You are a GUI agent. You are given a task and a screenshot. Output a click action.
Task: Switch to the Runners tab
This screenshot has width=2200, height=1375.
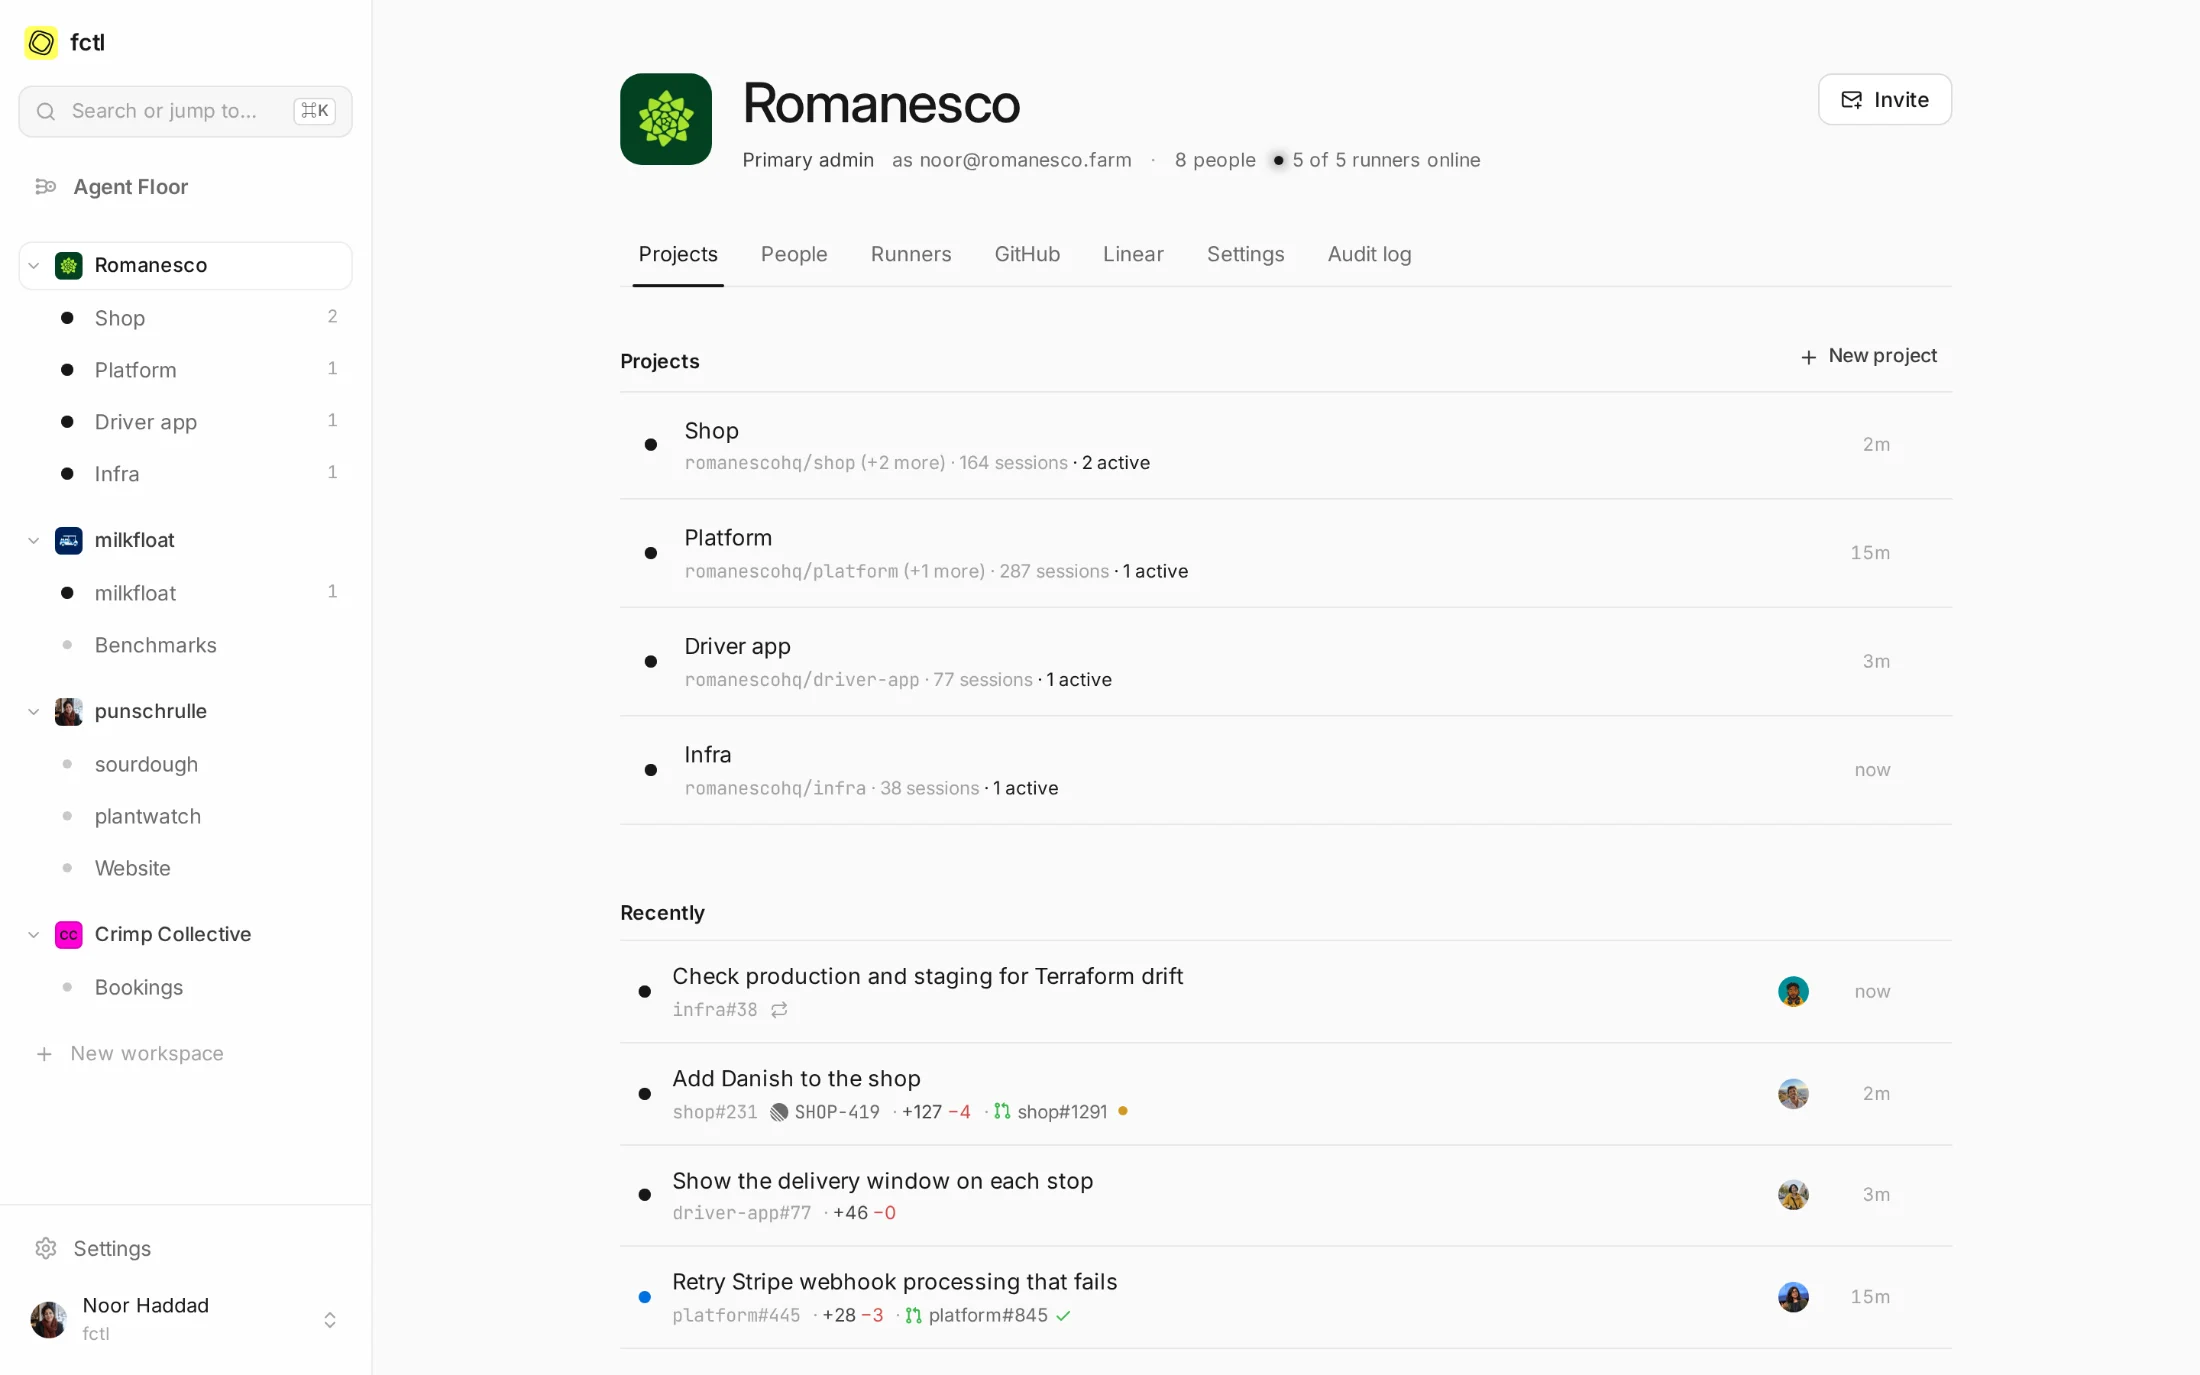(x=911, y=254)
